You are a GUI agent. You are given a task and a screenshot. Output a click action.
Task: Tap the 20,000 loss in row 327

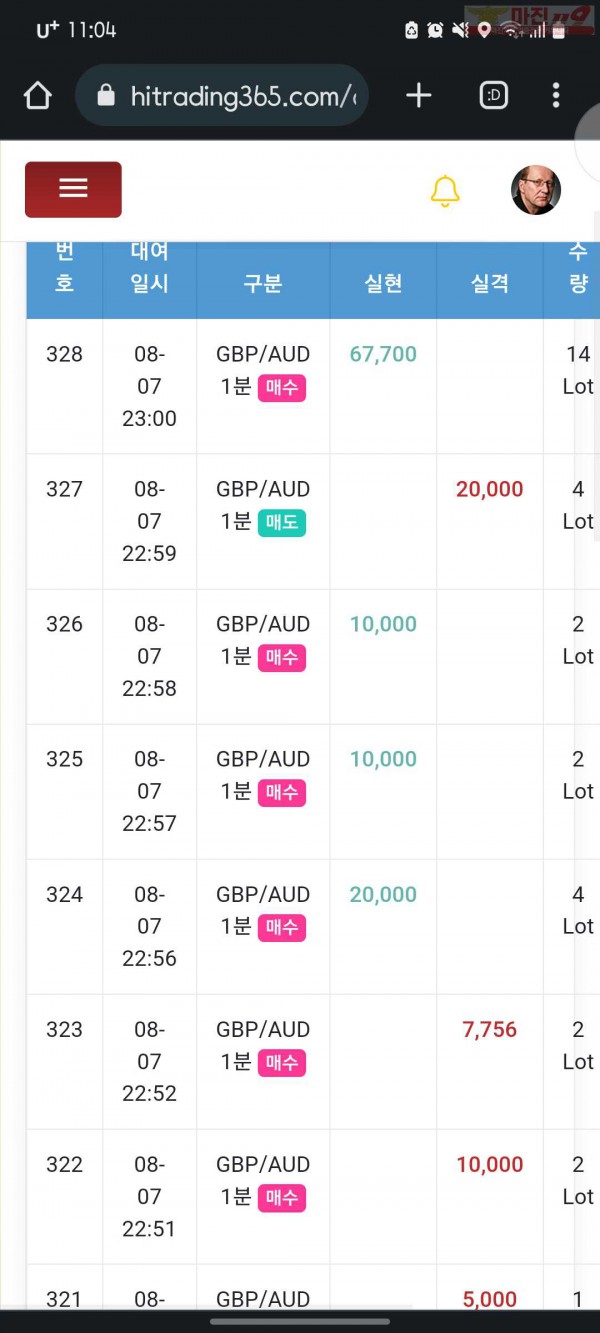point(490,489)
